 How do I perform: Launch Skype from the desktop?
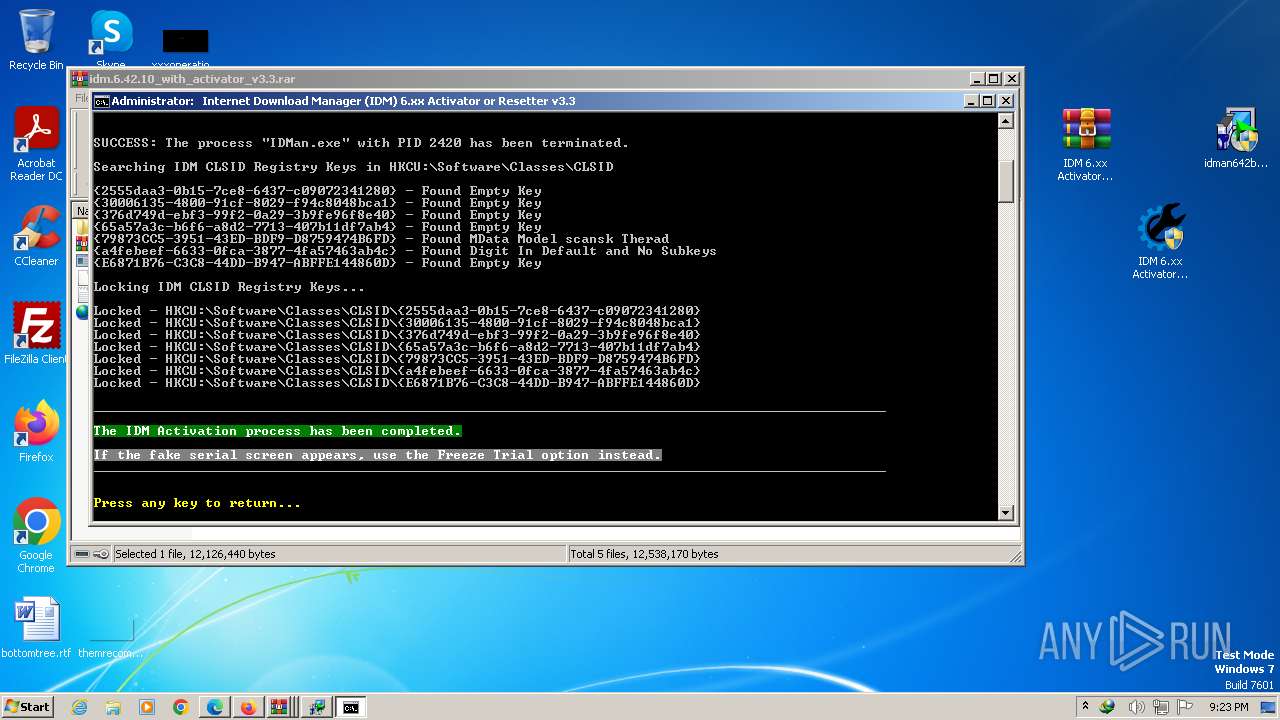point(111,38)
